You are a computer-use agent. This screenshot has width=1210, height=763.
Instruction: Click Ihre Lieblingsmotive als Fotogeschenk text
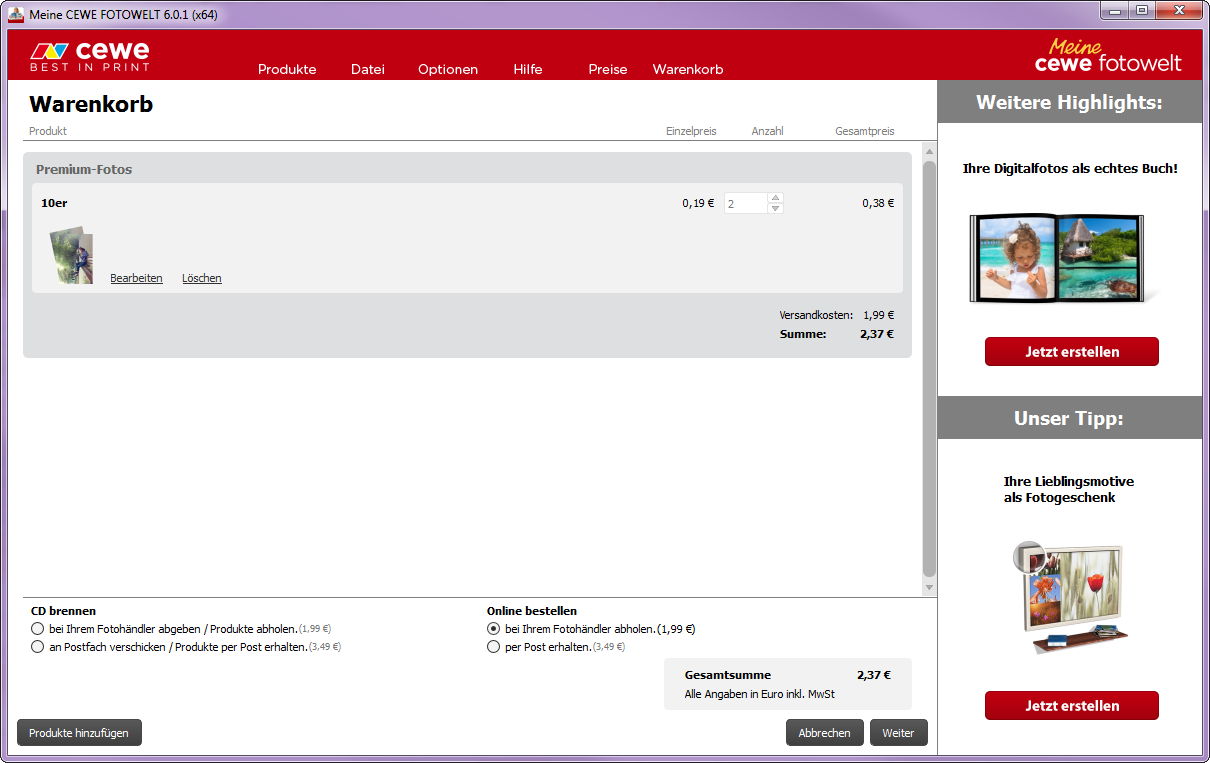pyautogui.click(x=1069, y=489)
